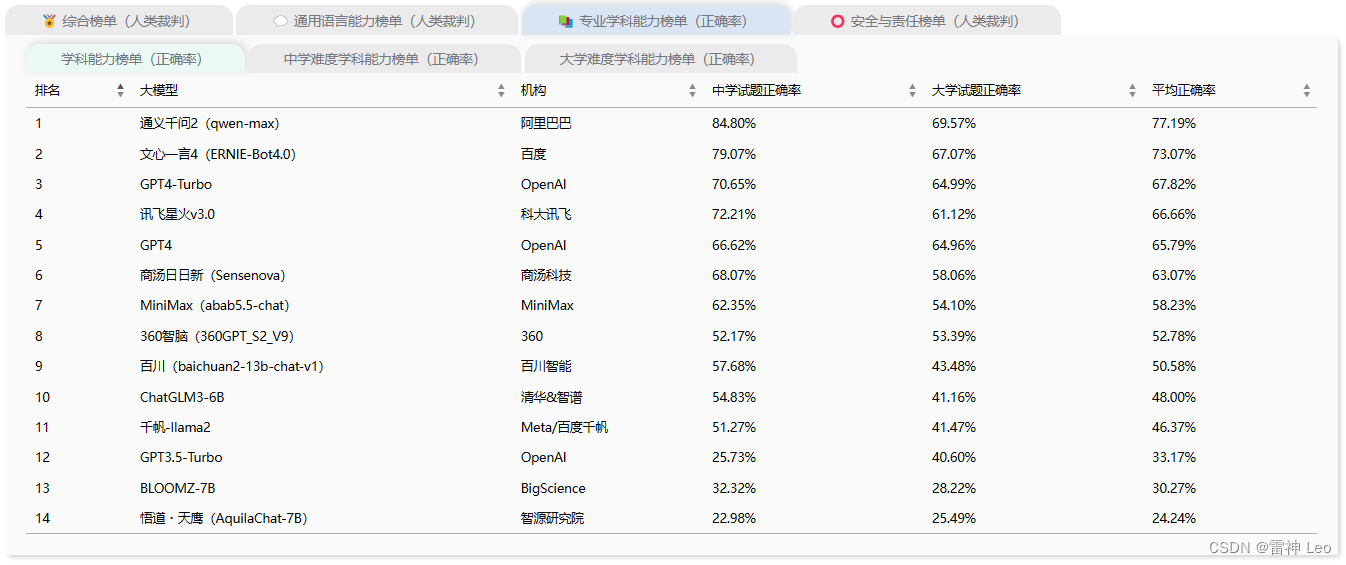Click 360智脑（360GPT_S2_V9）model name
This screenshot has height=565, width=1346.
pyautogui.click(x=217, y=336)
